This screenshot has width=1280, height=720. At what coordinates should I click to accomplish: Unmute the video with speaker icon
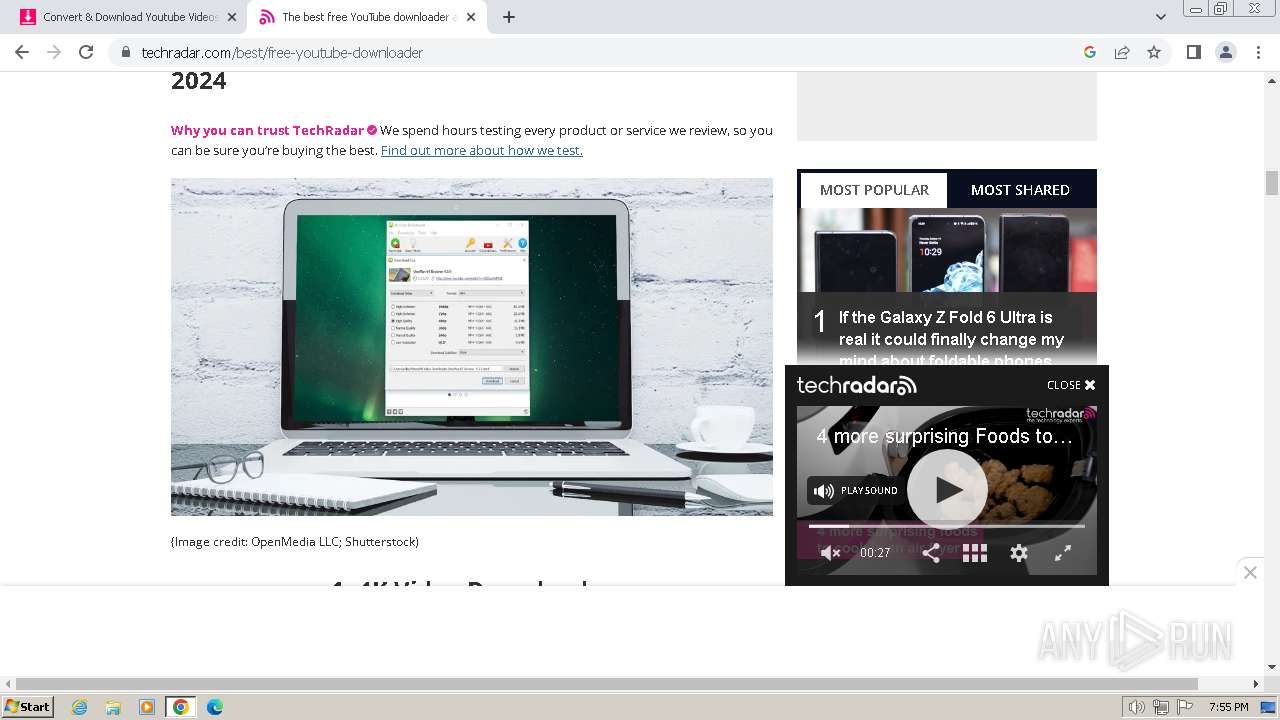[x=830, y=553]
